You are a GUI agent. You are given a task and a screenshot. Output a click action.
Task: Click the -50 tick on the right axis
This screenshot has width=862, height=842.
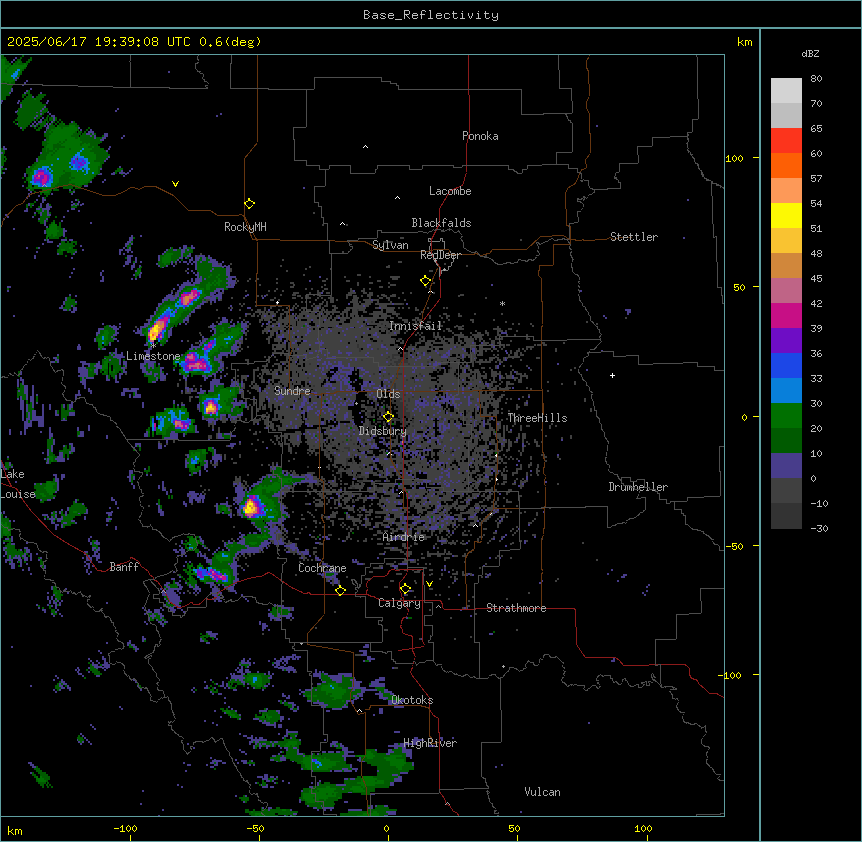pos(734,546)
